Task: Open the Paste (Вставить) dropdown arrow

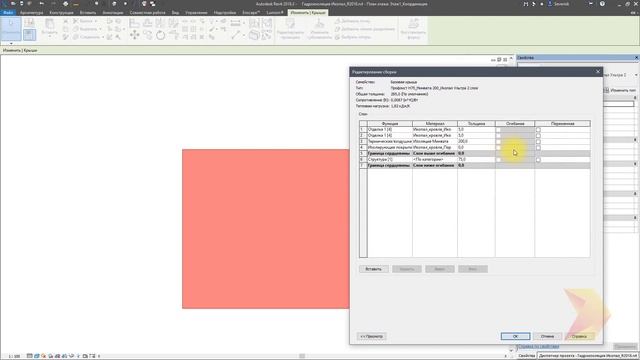Action: click(x=49, y=37)
